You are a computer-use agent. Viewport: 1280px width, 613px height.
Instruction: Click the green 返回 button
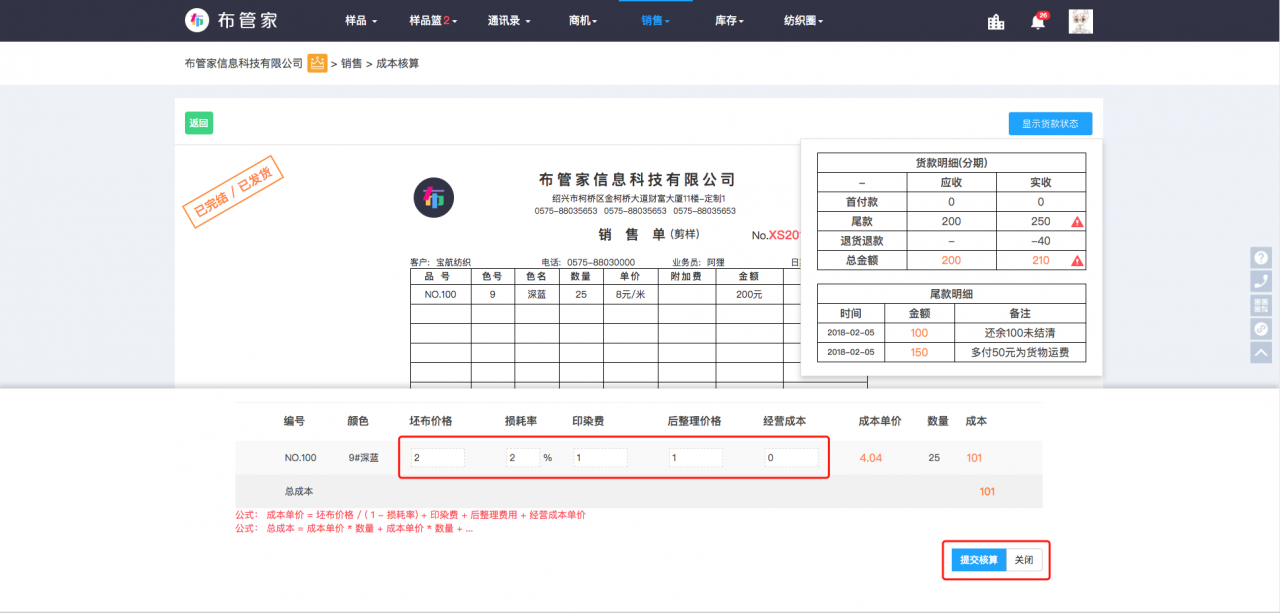[x=199, y=123]
